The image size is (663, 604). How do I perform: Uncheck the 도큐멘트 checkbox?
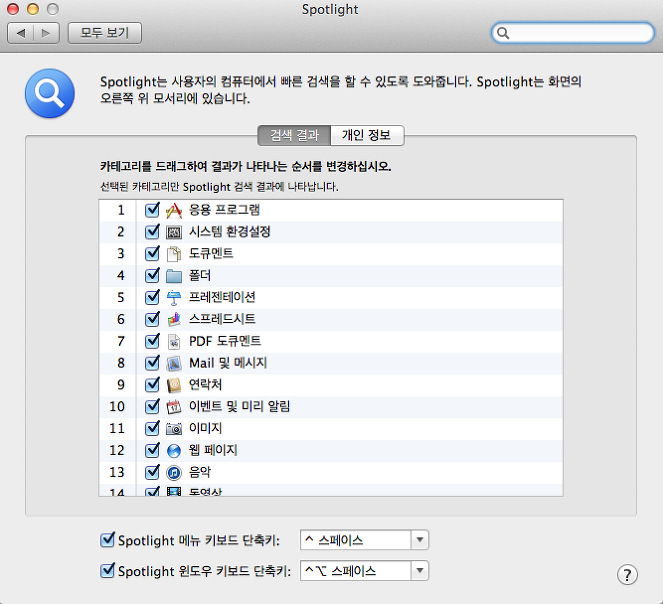pyautogui.click(x=152, y=253)
